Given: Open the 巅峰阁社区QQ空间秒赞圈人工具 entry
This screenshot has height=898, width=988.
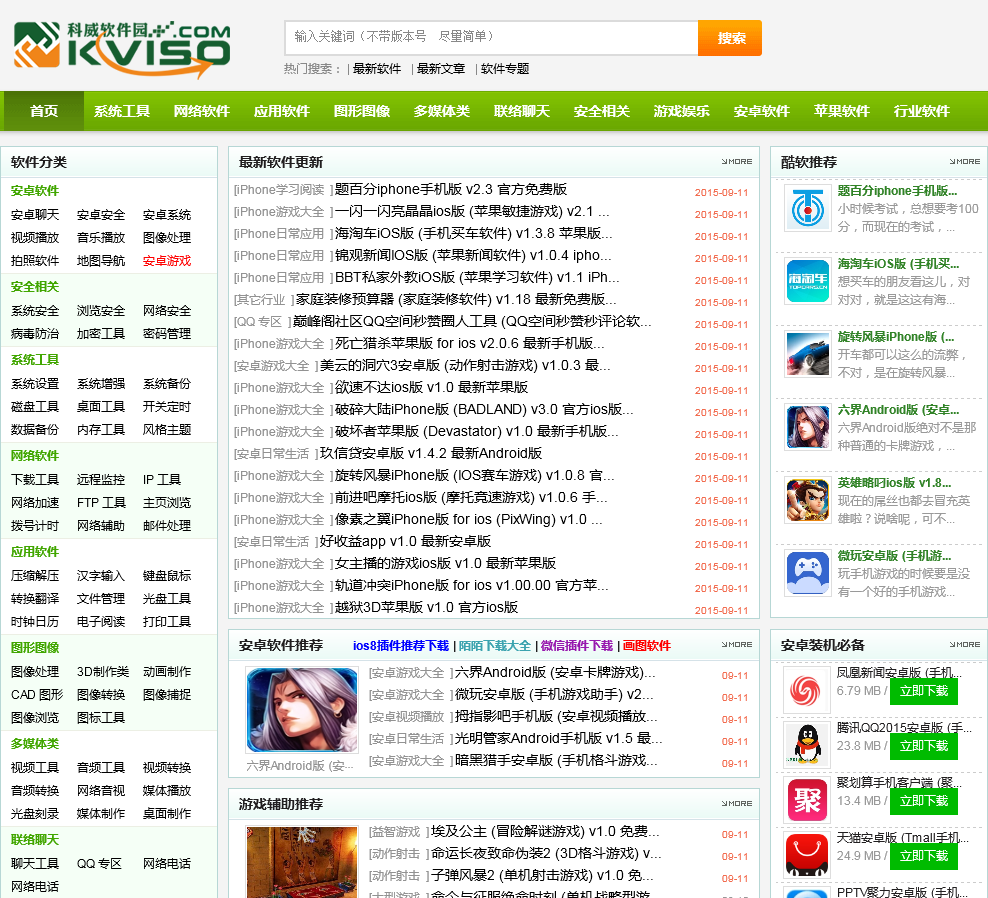Looking at the screenshot, I should click(472, 321).
